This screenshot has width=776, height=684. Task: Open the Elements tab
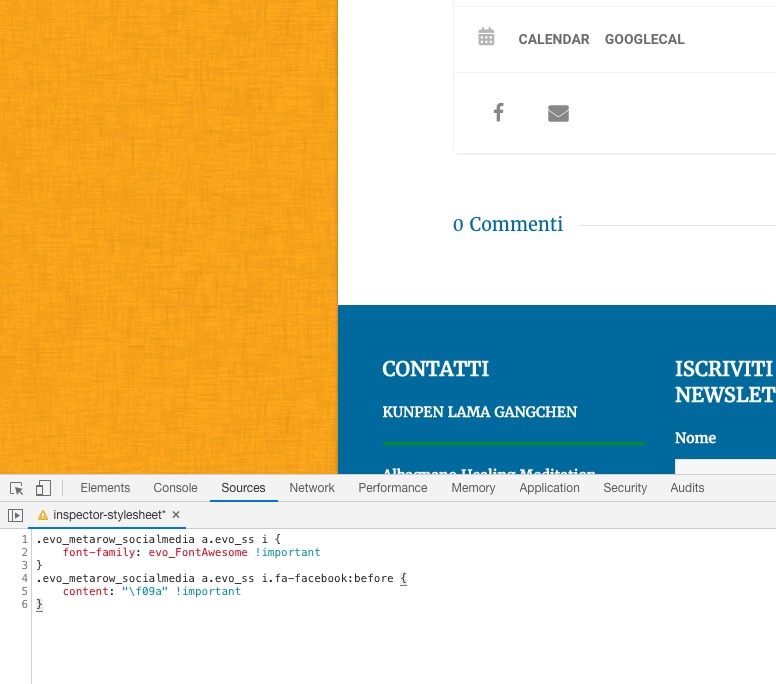[x=105, y=488]
